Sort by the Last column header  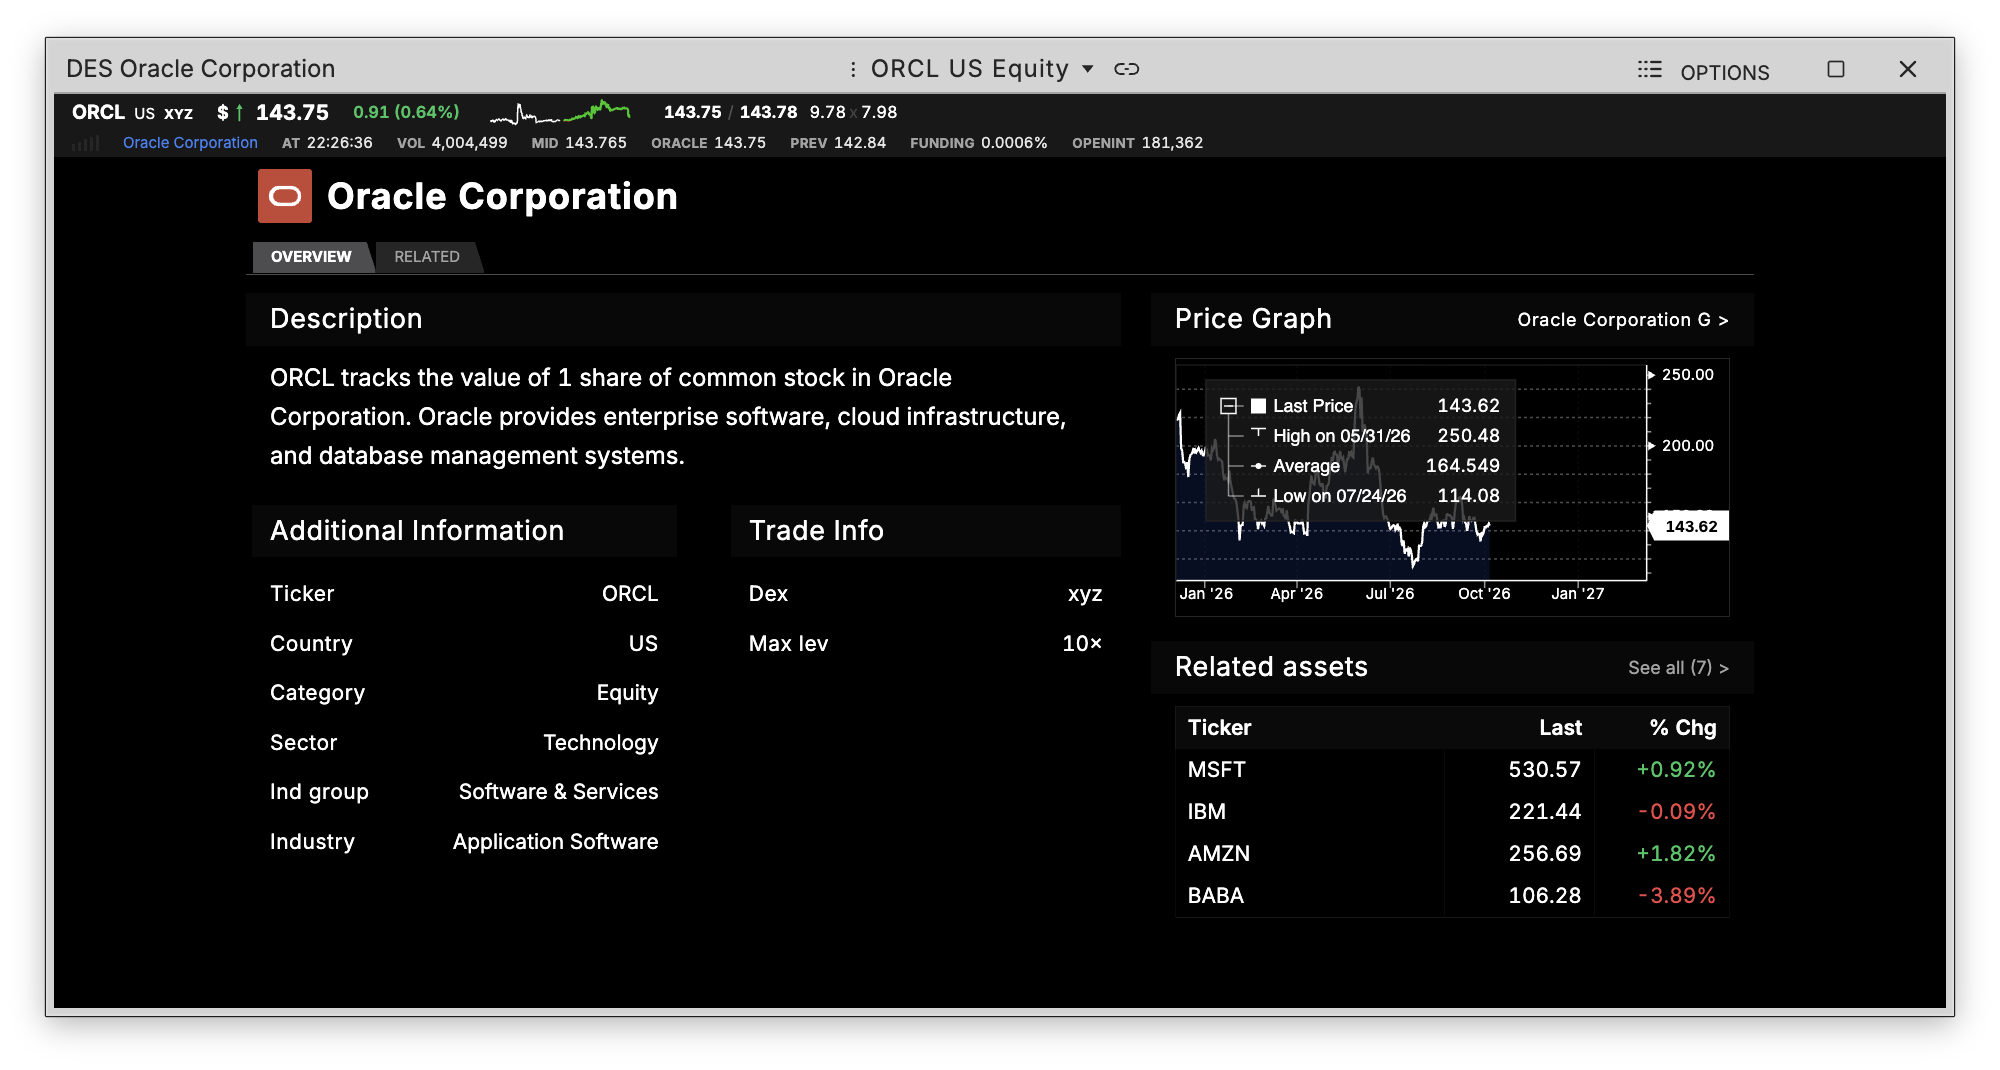[x=1561, y=728]
